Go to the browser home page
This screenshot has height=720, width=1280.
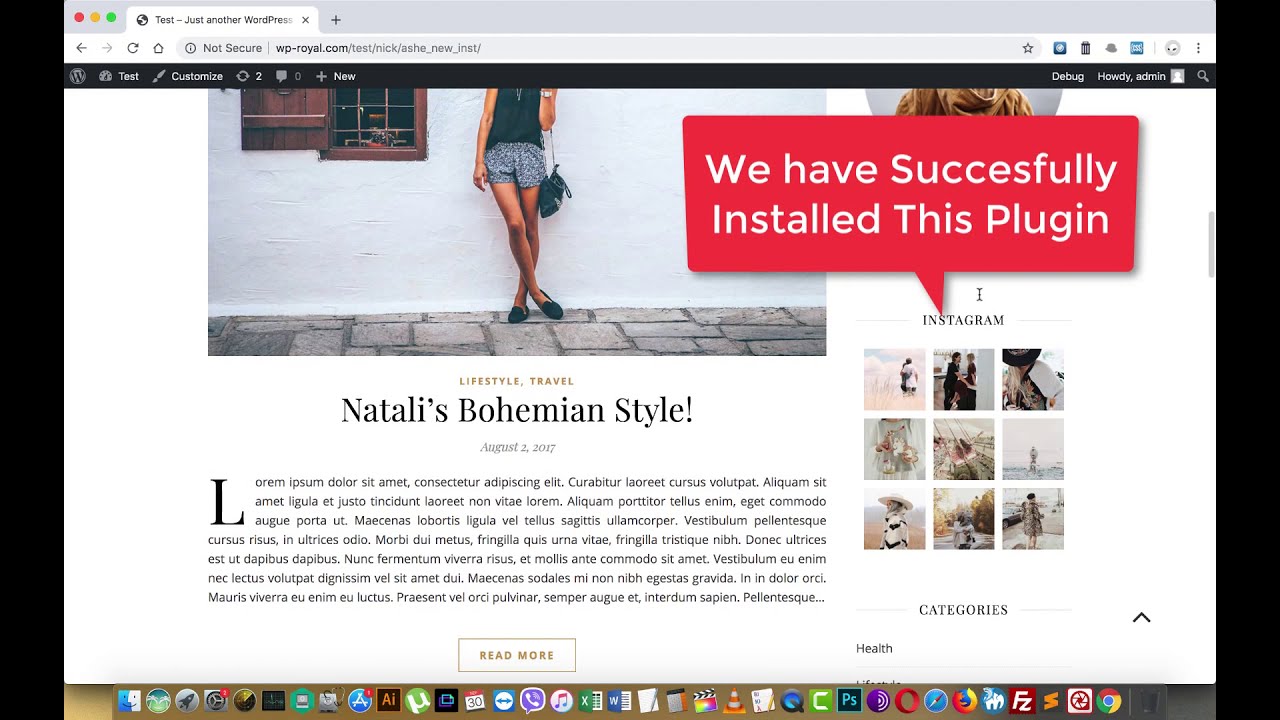(158, 48)
